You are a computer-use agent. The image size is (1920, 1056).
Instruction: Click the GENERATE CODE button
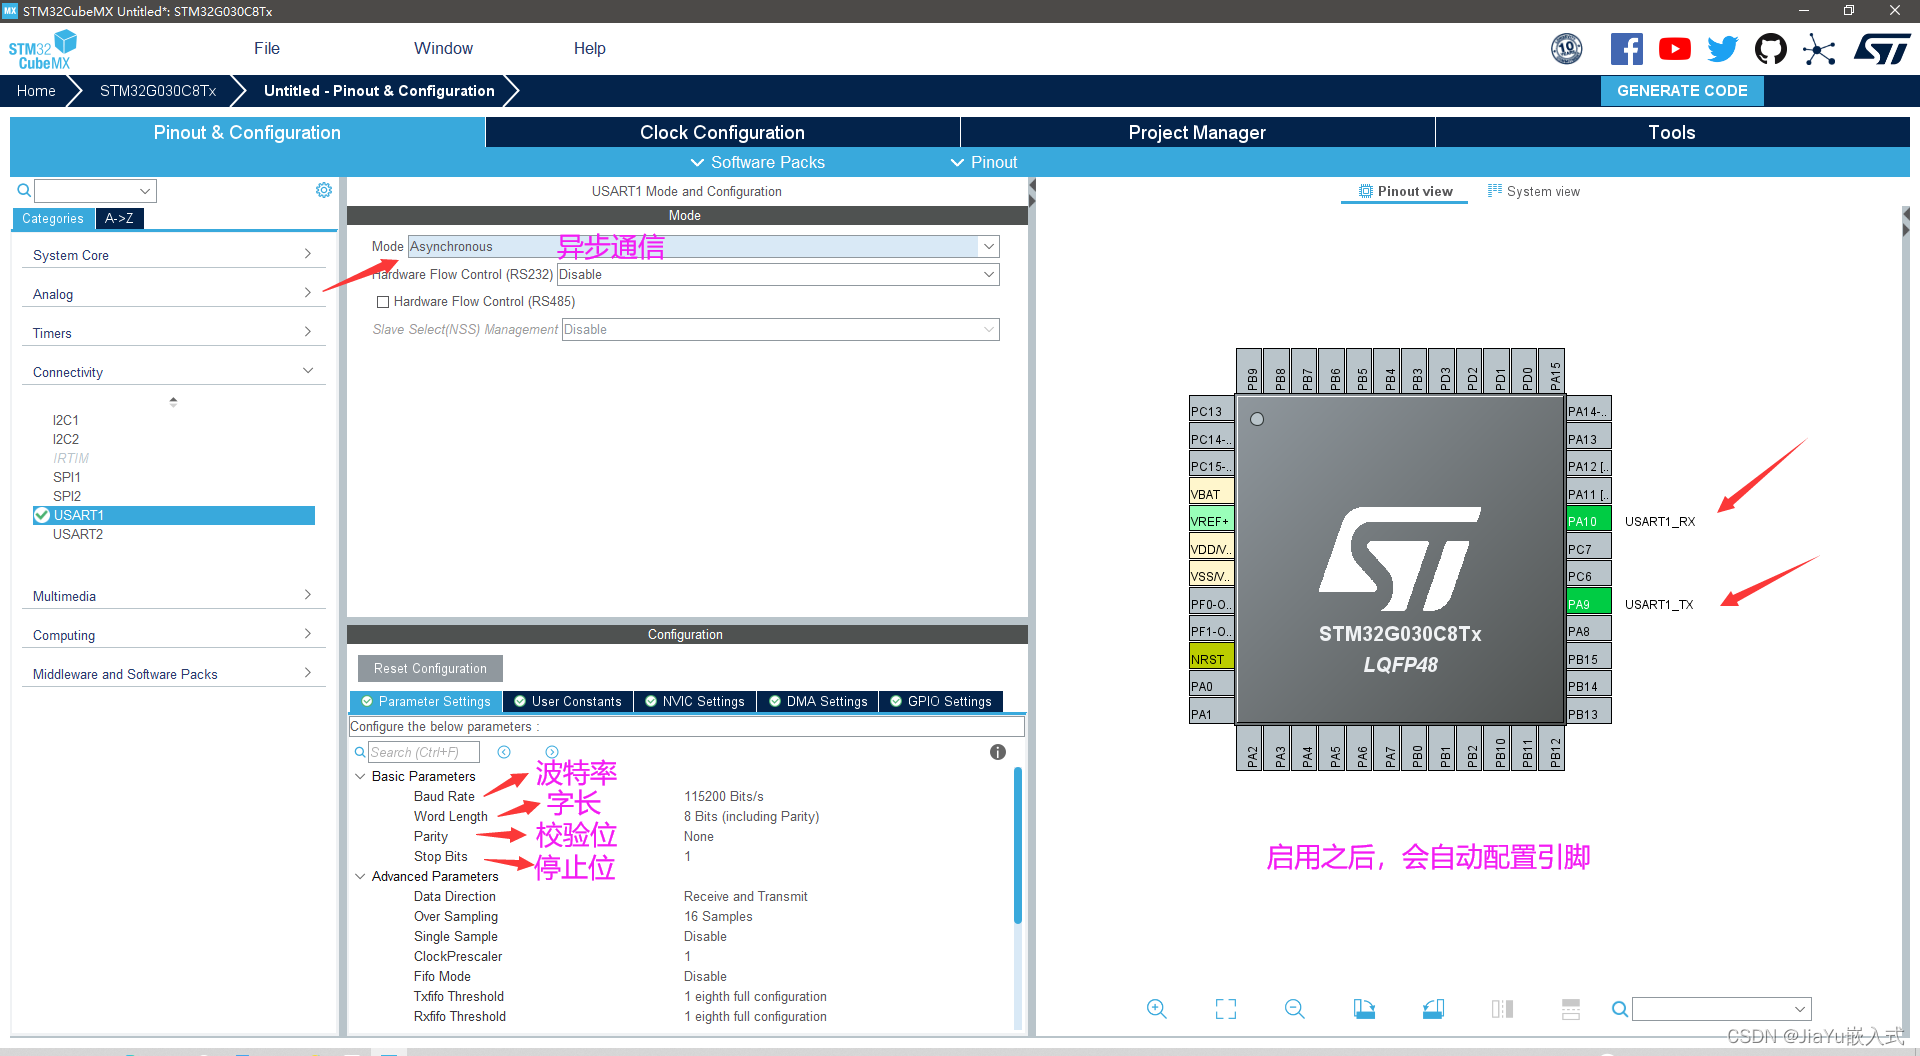pyautogui.click(x=1682, y=91)
